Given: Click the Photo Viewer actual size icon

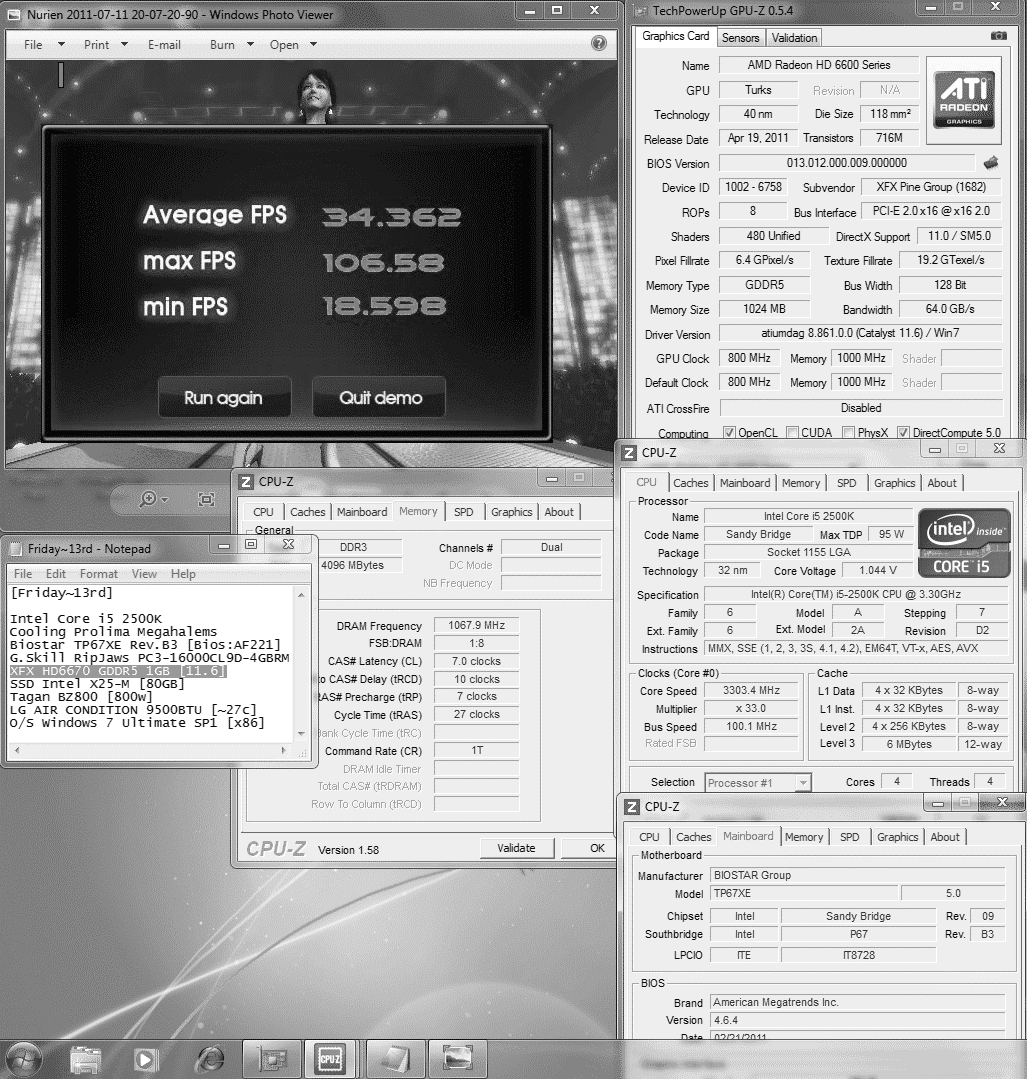Looking at the screenshot, I should click(206, 499).
